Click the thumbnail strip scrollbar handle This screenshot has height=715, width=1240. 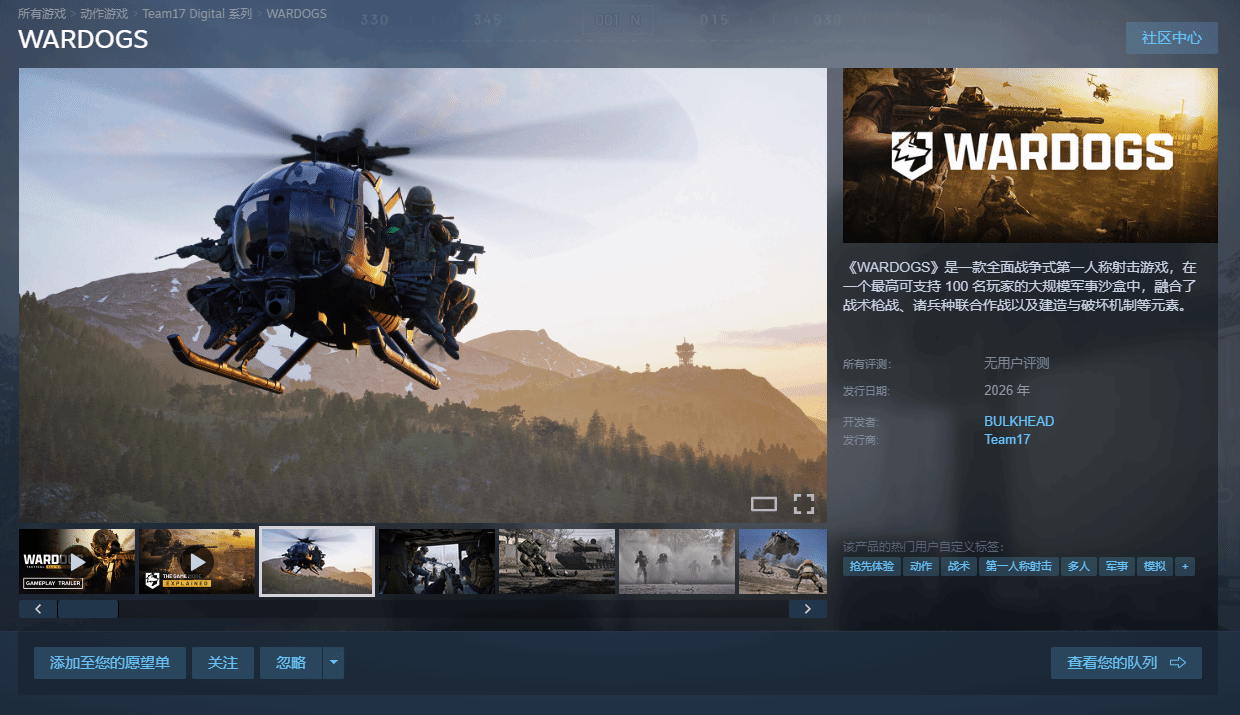coord(88,609)
